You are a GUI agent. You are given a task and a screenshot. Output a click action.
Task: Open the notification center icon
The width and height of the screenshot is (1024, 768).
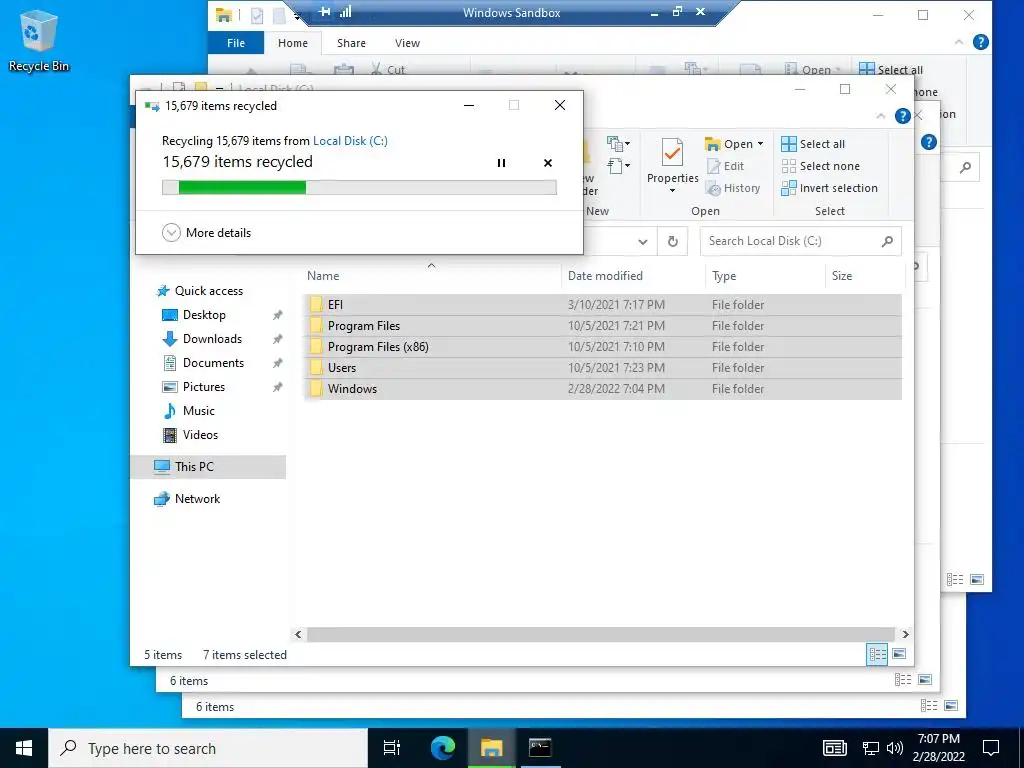click(x=991, y=748)
